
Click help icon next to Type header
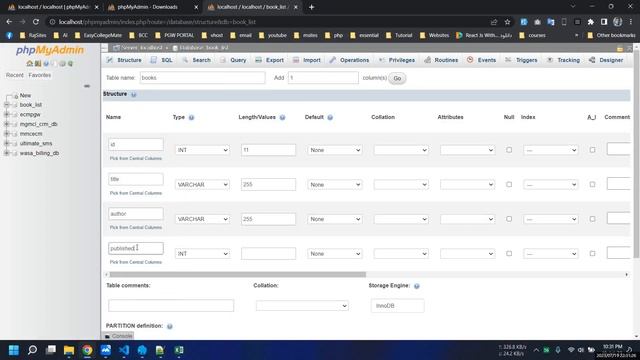coord(191,118)
